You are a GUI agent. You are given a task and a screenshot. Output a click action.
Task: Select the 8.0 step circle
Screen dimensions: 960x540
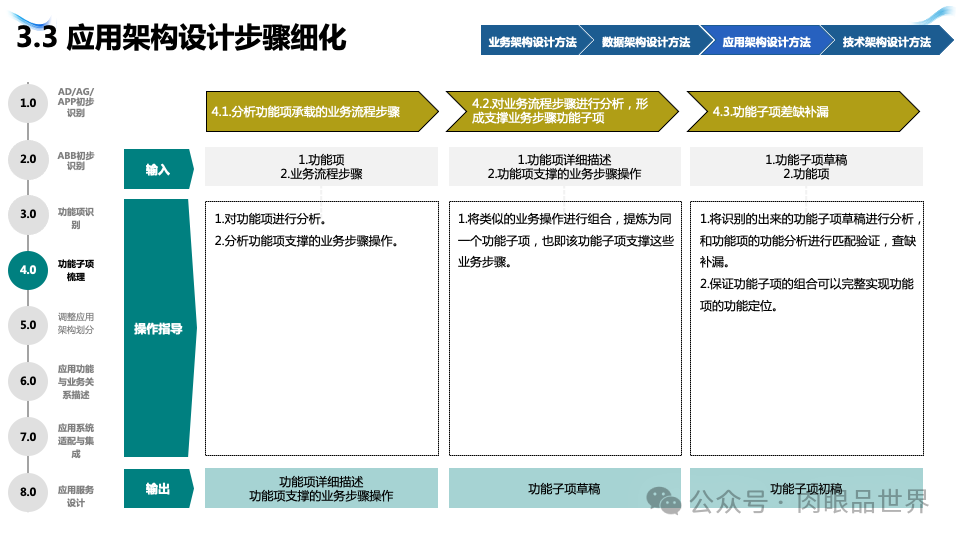coord(28,492)
